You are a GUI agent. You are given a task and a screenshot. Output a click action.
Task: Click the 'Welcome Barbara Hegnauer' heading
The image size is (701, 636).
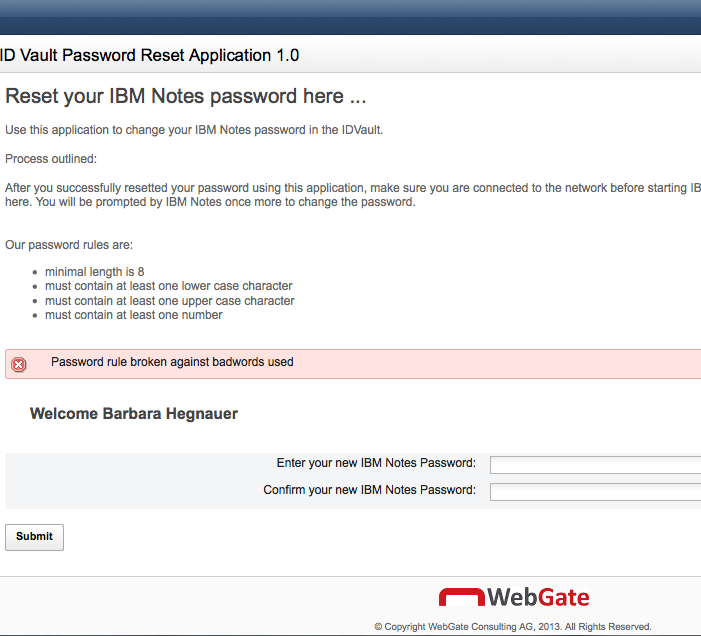click(x=134, y=413)
